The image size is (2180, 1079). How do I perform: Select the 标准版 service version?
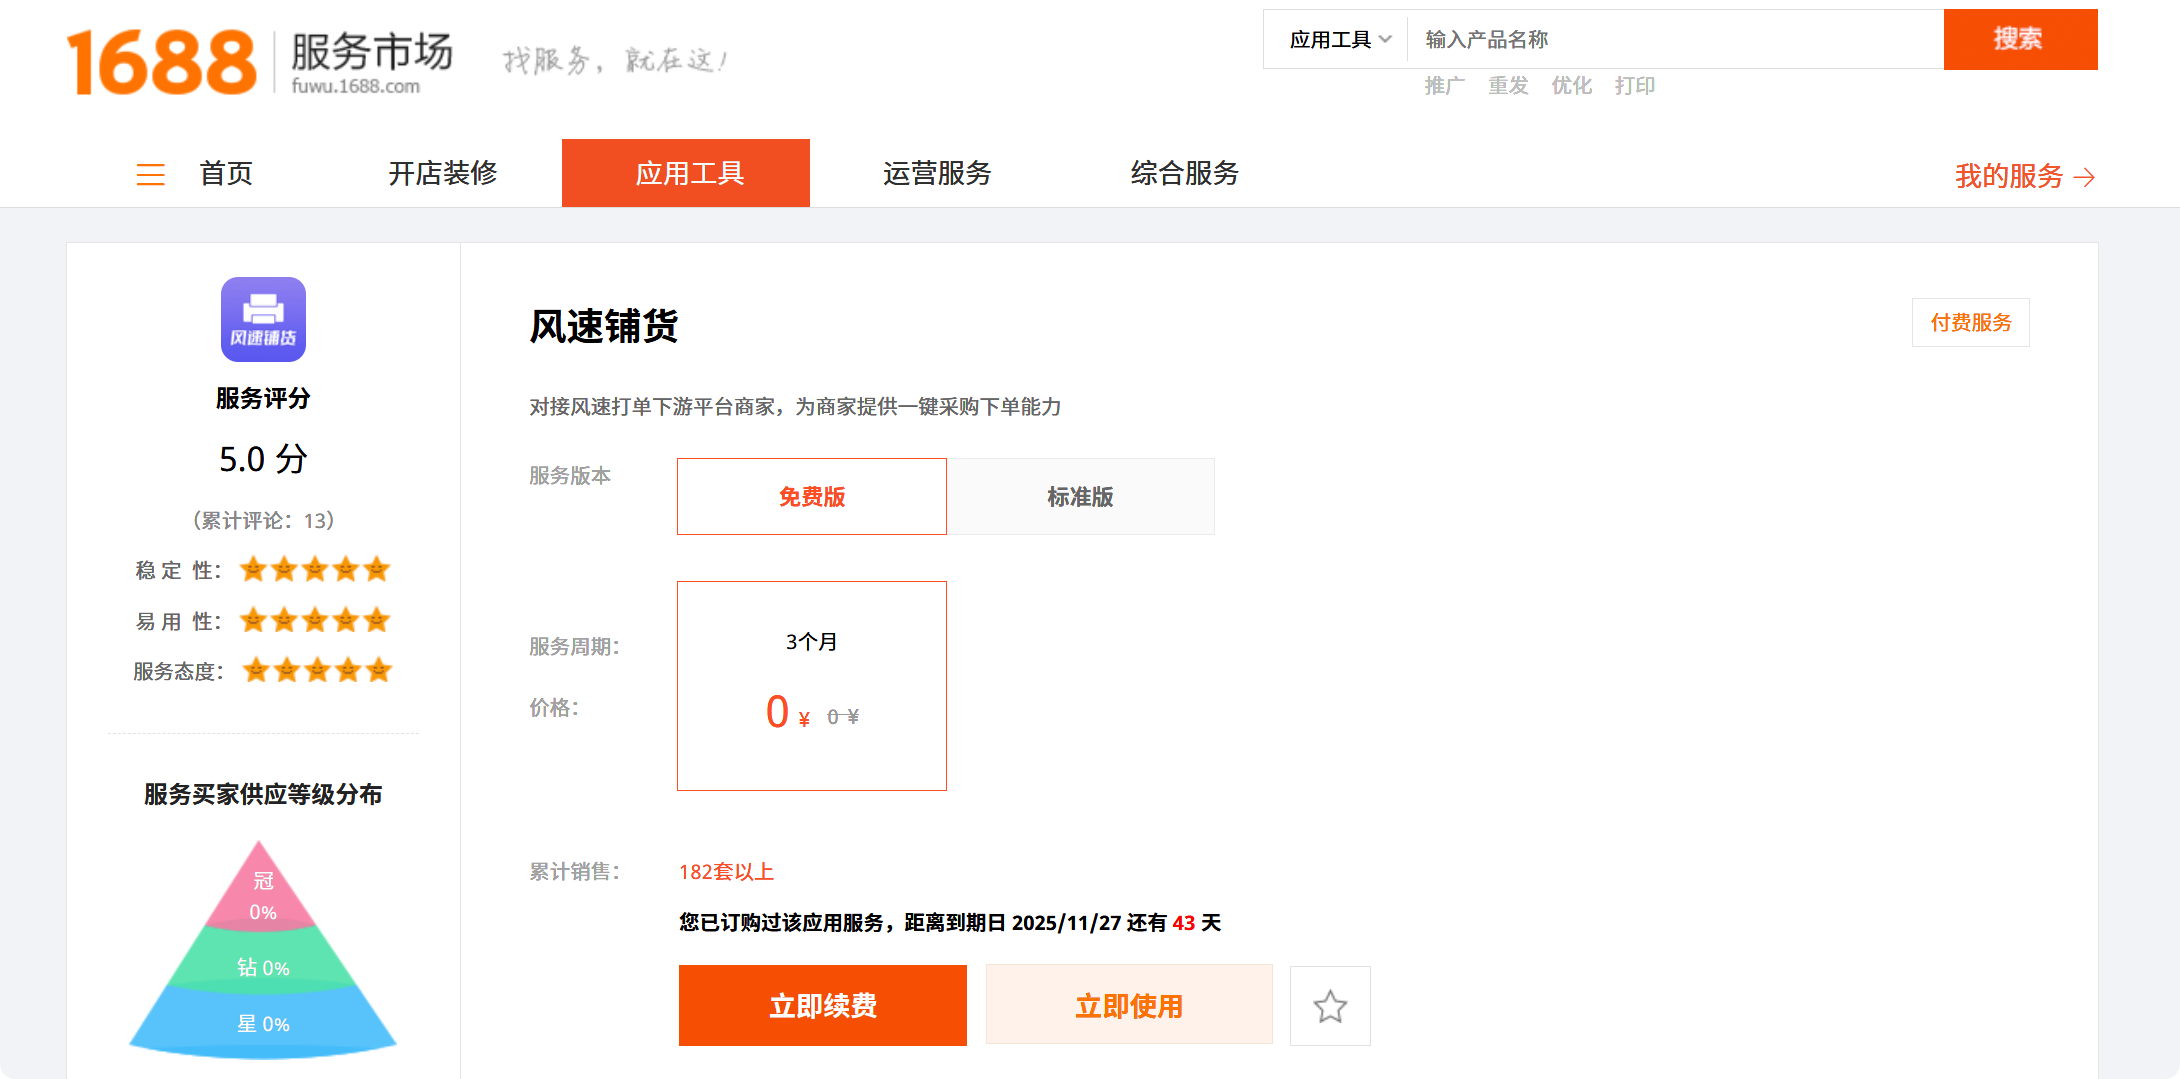[1080, 497]
